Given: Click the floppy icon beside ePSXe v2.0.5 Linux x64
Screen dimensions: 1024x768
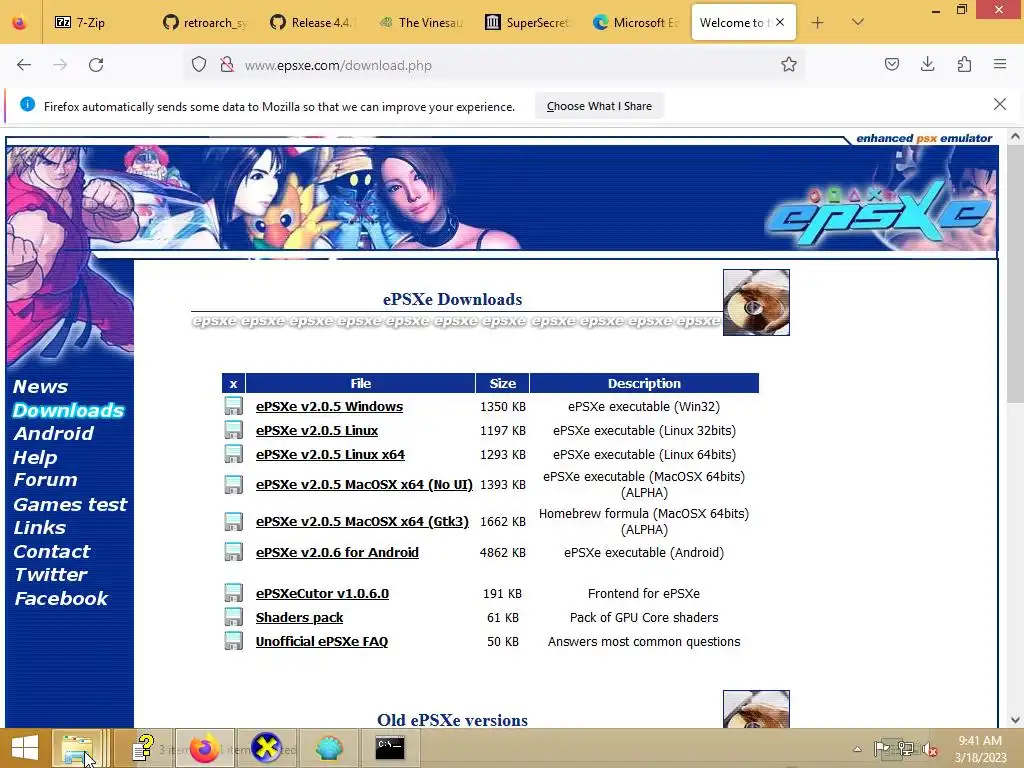Looking at the screenshot, I should 233,454.
